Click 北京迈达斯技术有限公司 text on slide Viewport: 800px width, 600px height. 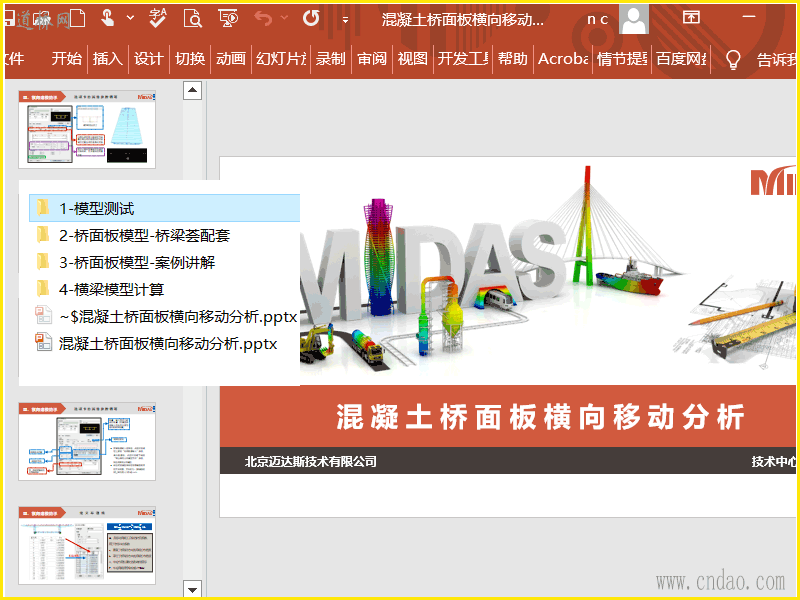coord(310,461)
